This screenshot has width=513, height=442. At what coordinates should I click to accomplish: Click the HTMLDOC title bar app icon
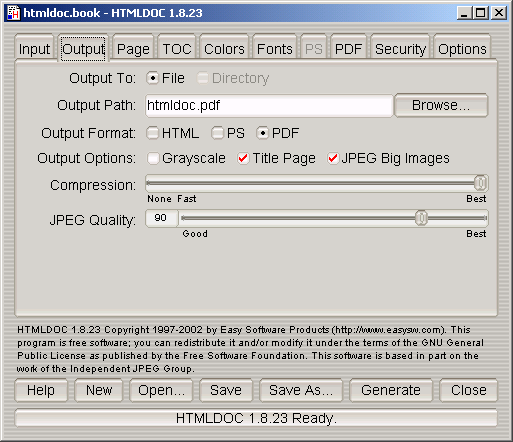[x=14, y=13]
